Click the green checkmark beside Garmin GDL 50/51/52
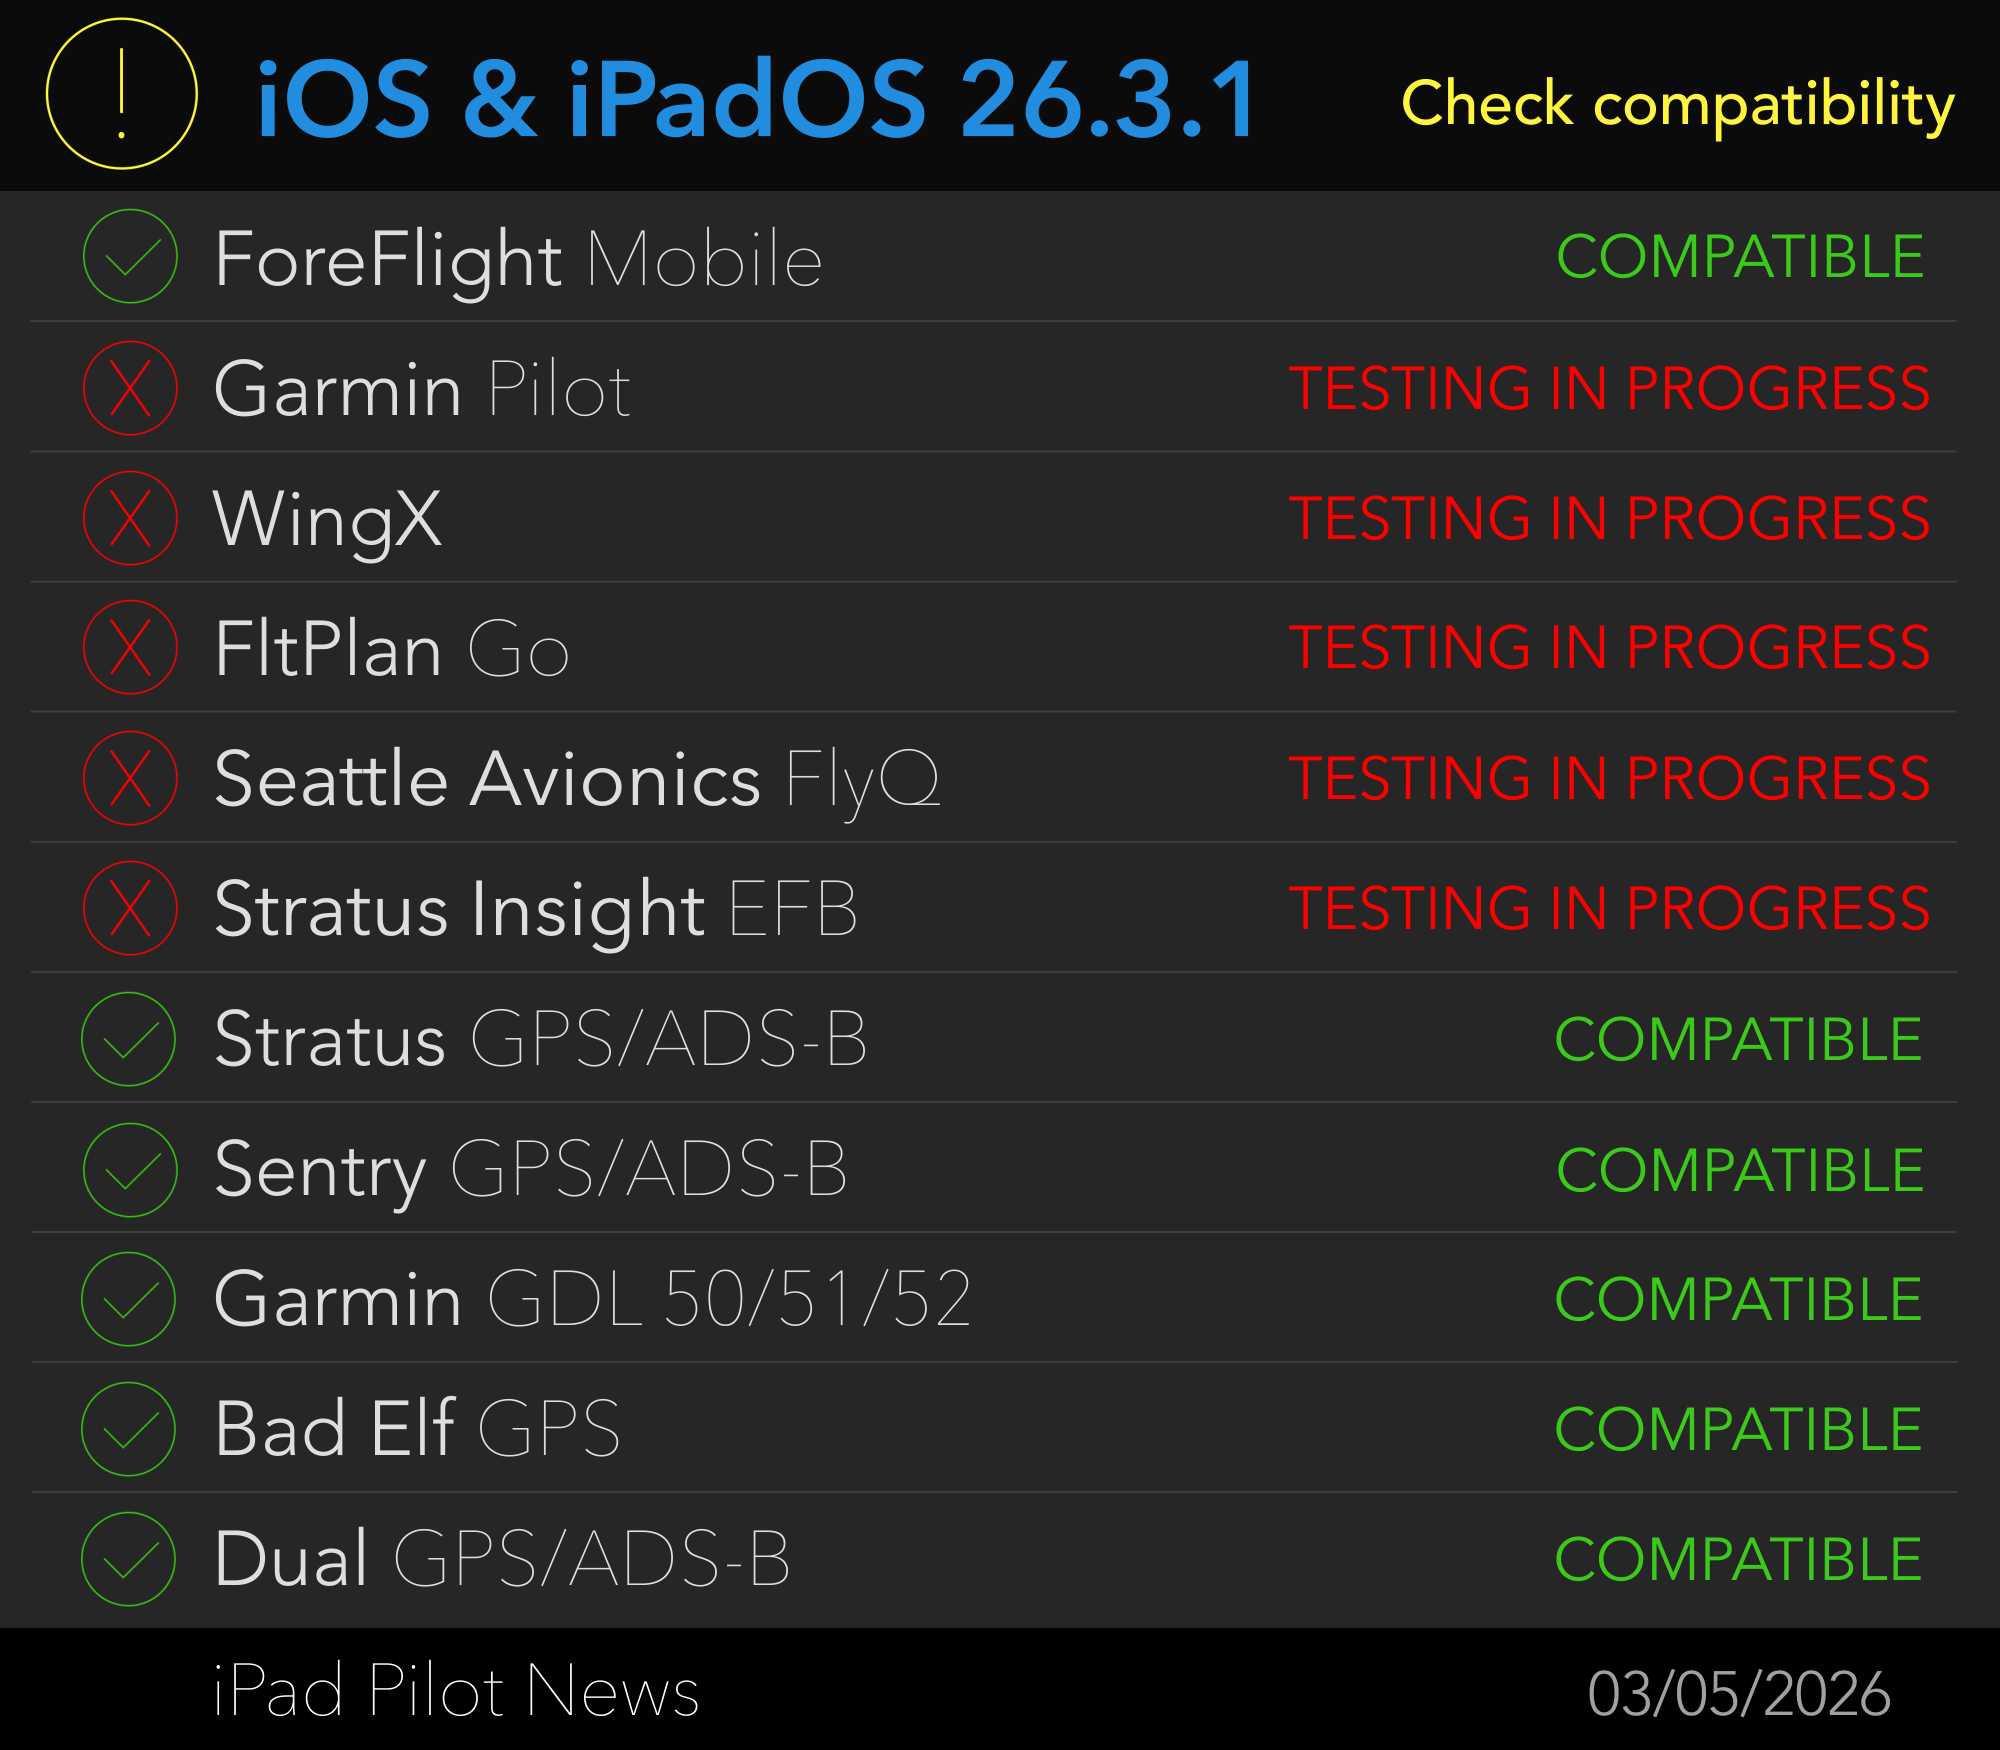2000x1750 pixels. (129, 1299)
